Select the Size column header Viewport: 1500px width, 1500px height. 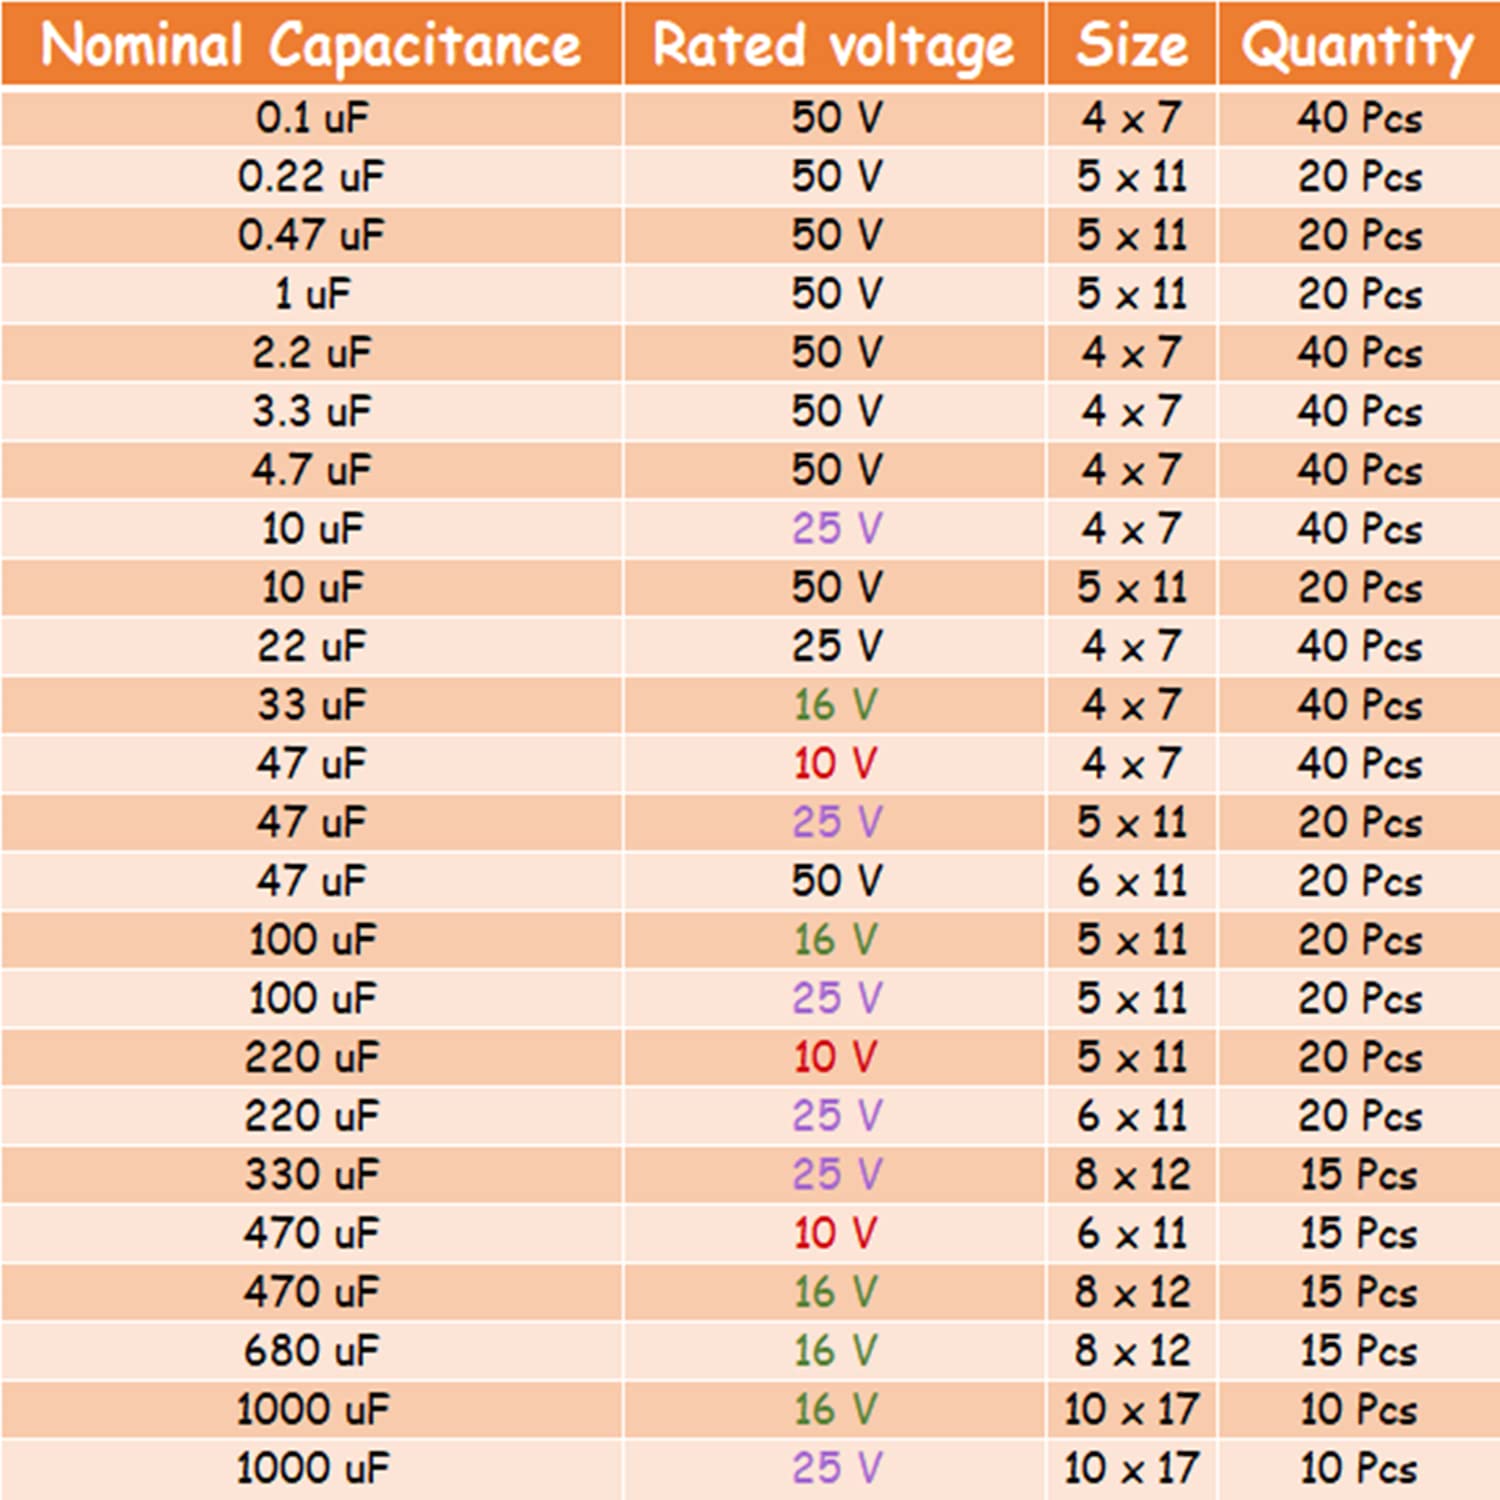[x=1132, y=45]
